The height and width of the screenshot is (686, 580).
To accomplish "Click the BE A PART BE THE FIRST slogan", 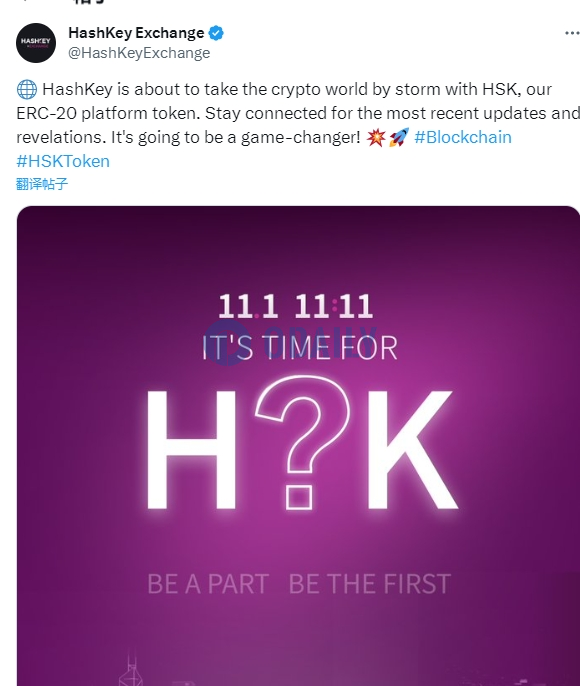I will [299, 584].
